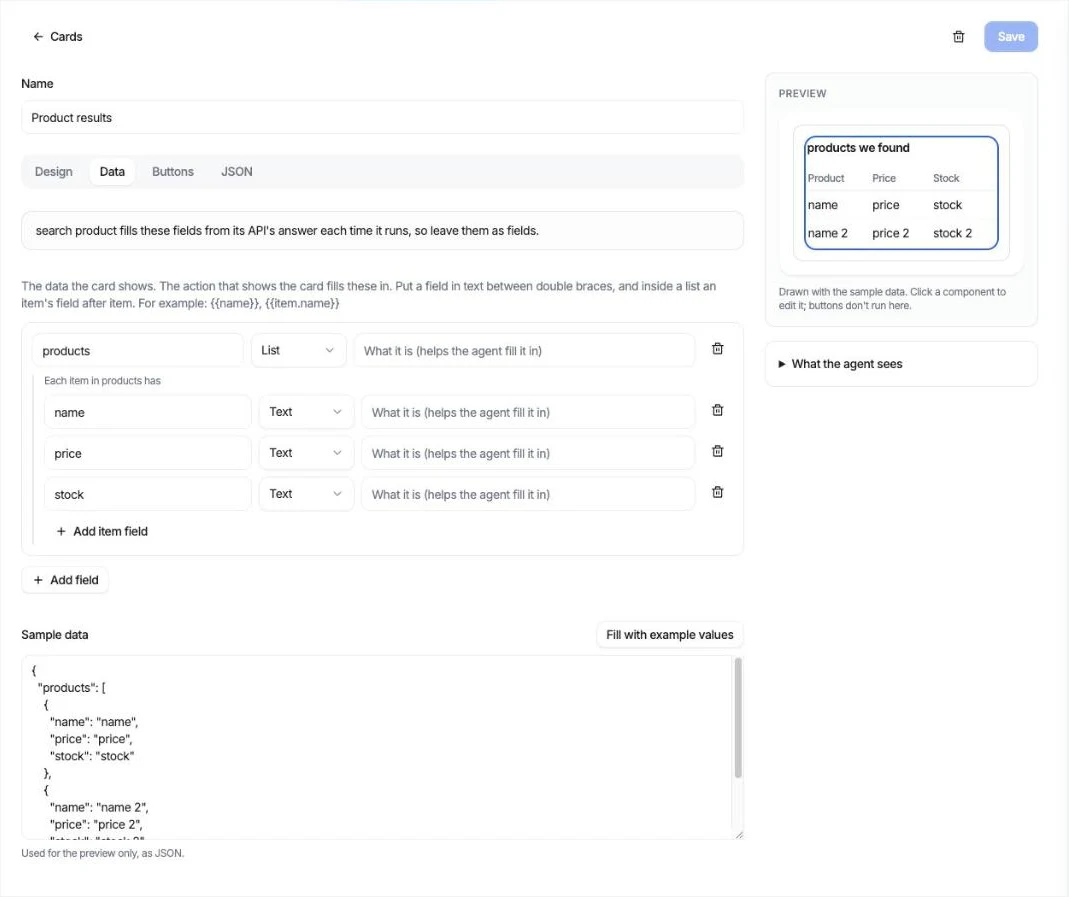Click the description box for stock field
This screenshot has height=897, width=1069.
coord(528,493)
